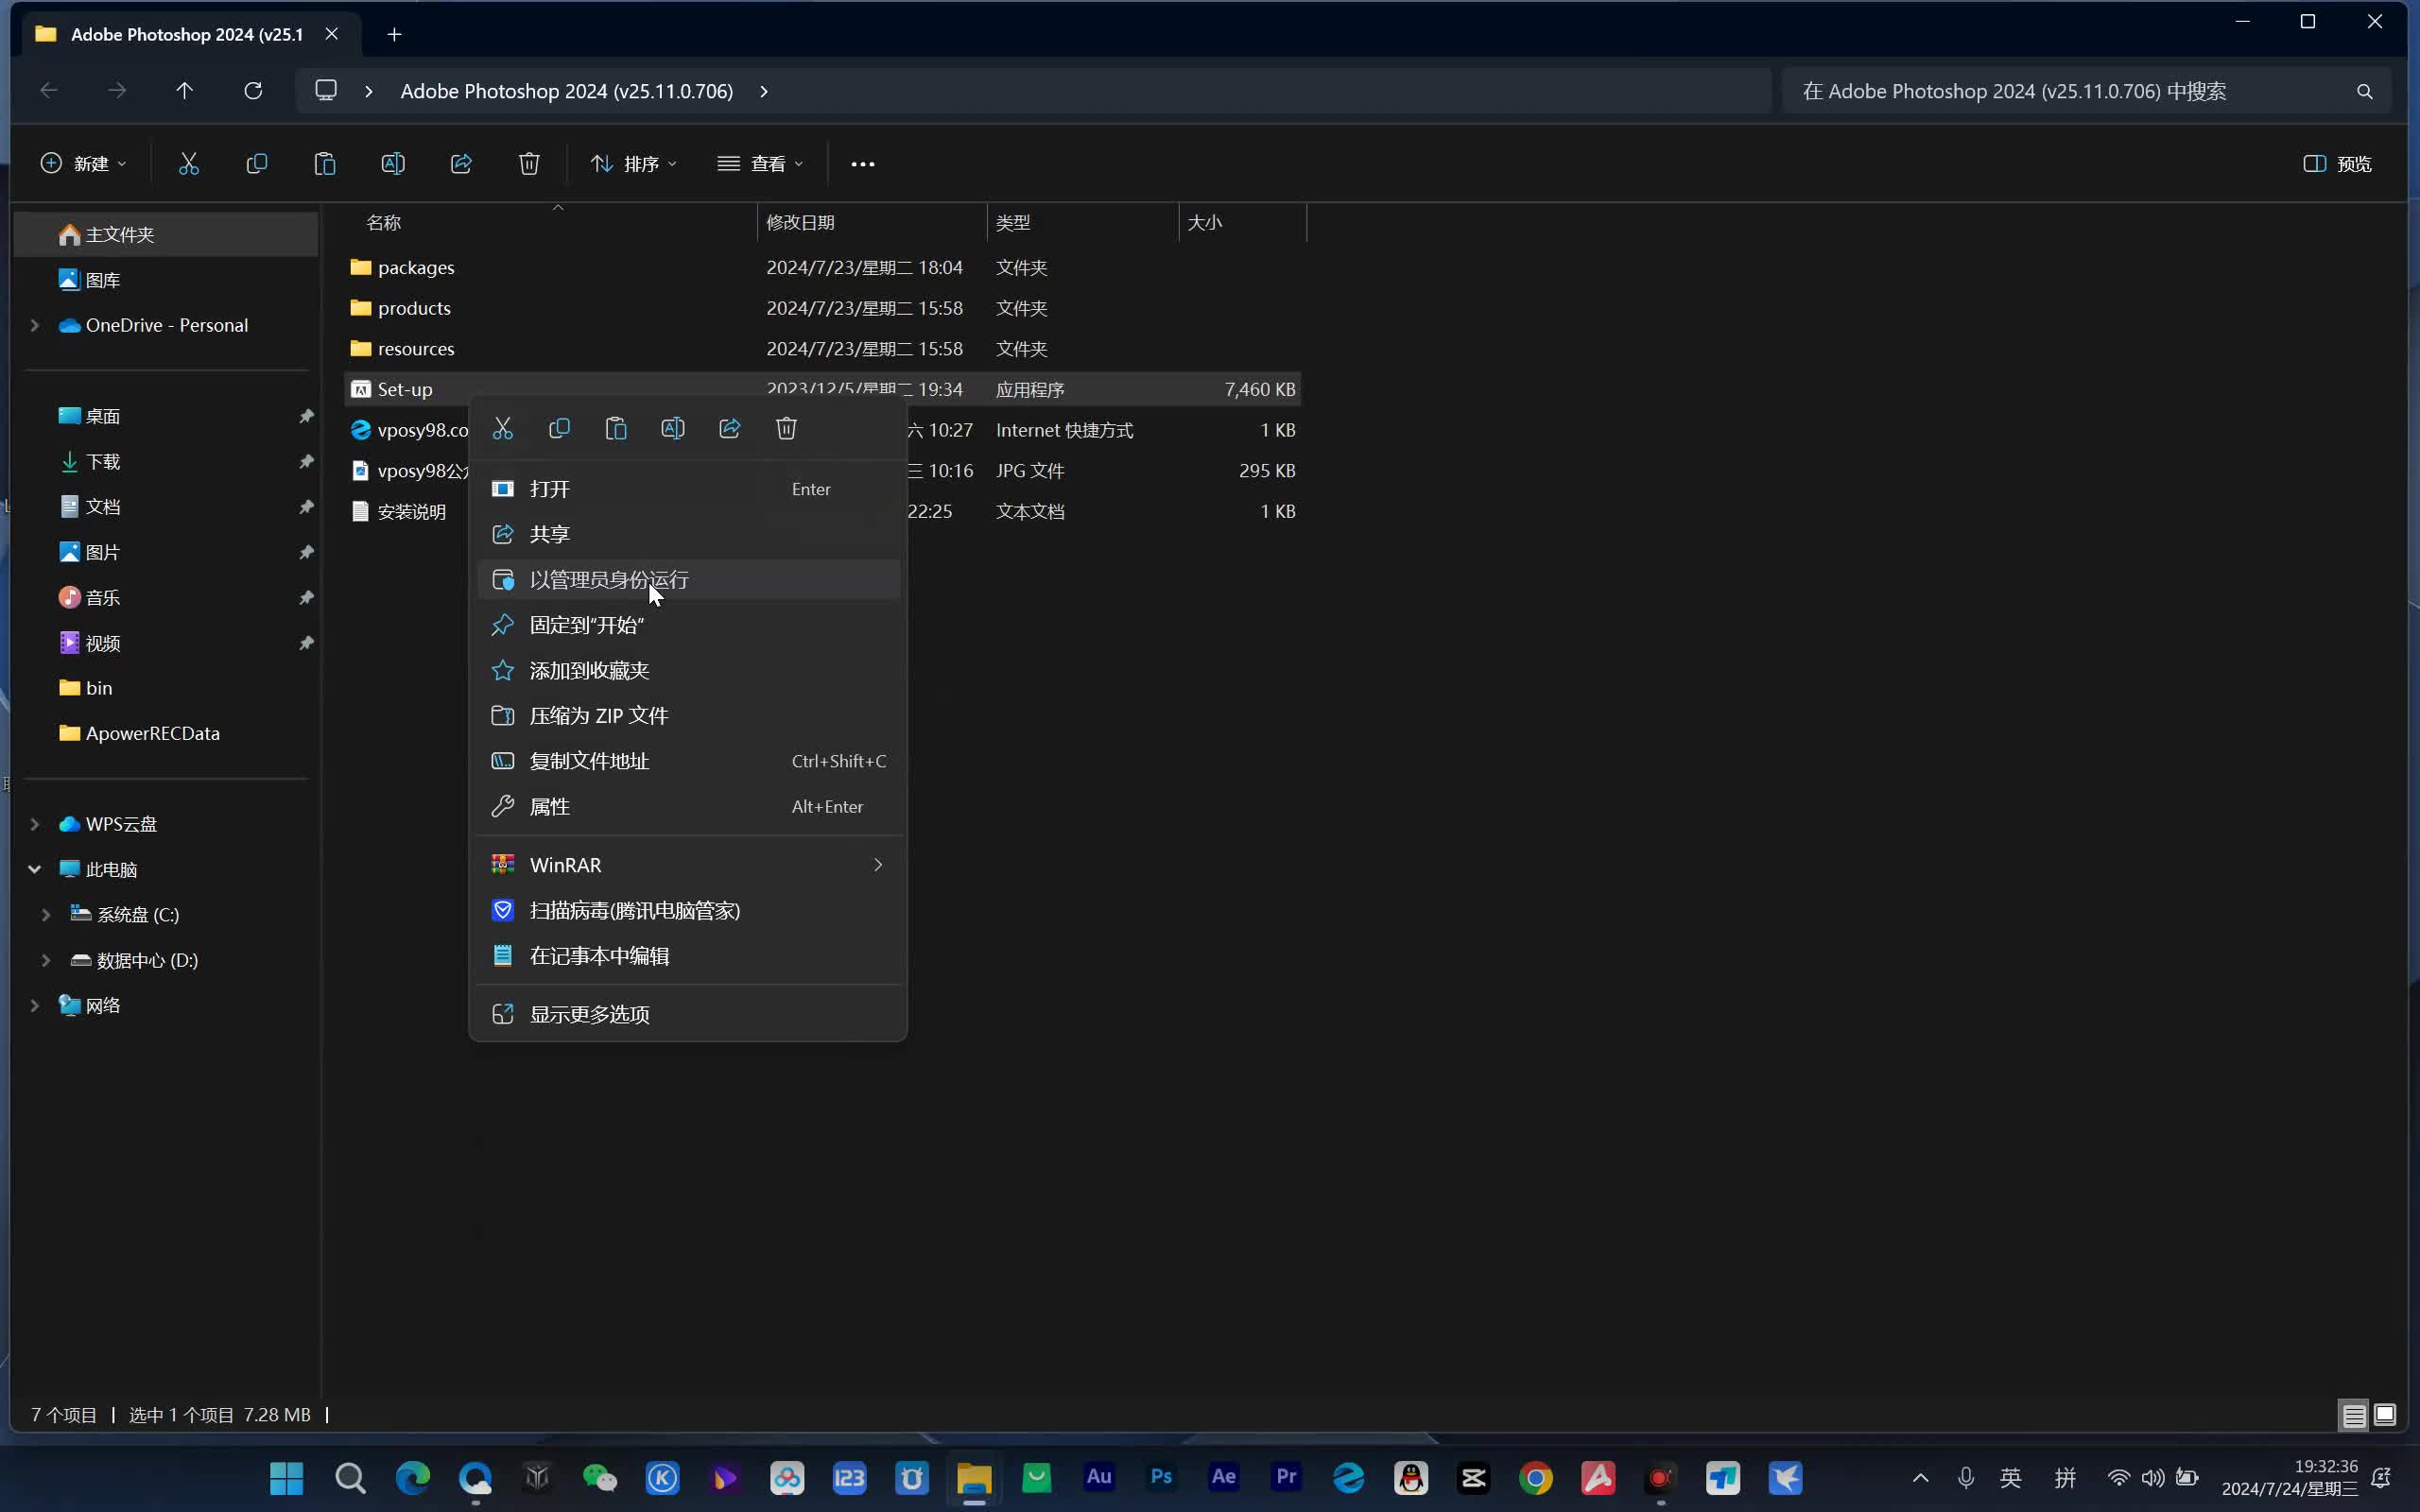
Task: Collapse the 此电脑 tree node
Action: click(x=35, y=870)
